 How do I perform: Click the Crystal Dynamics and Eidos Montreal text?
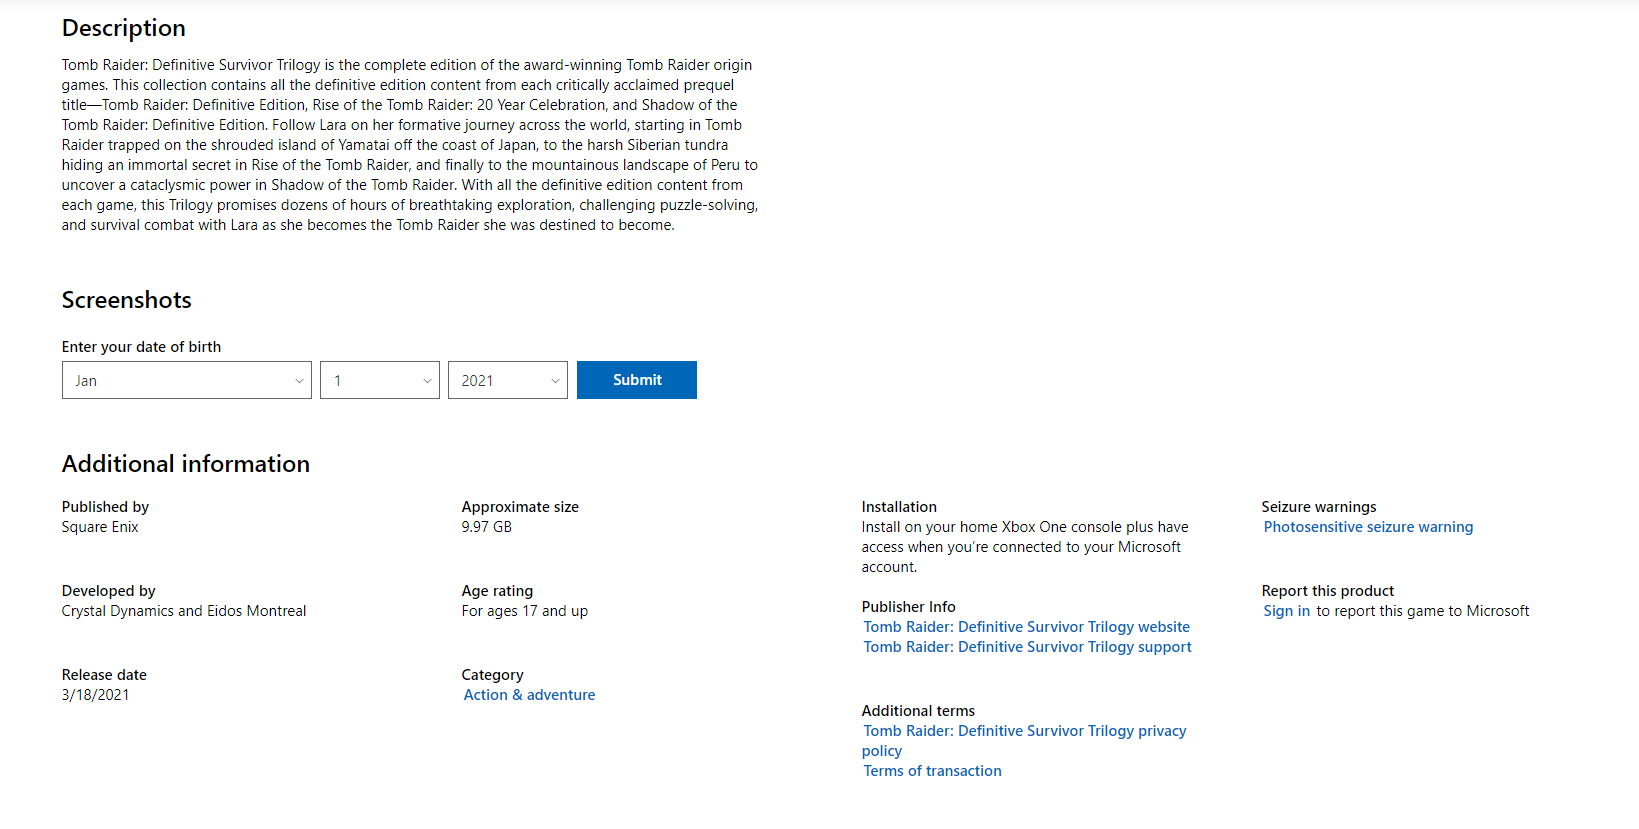click(184, 611)
